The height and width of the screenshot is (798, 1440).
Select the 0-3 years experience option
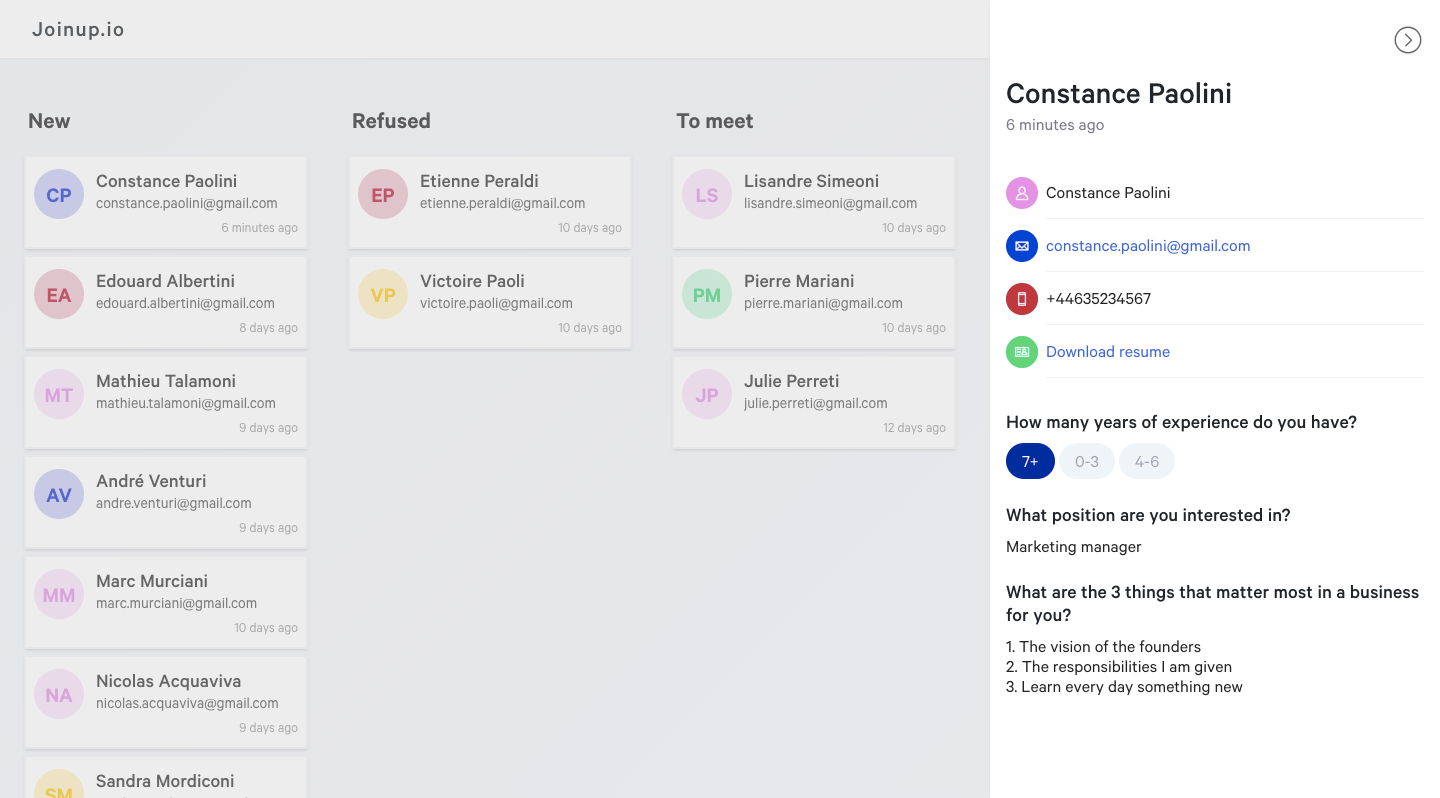(x=1087, y=461)
